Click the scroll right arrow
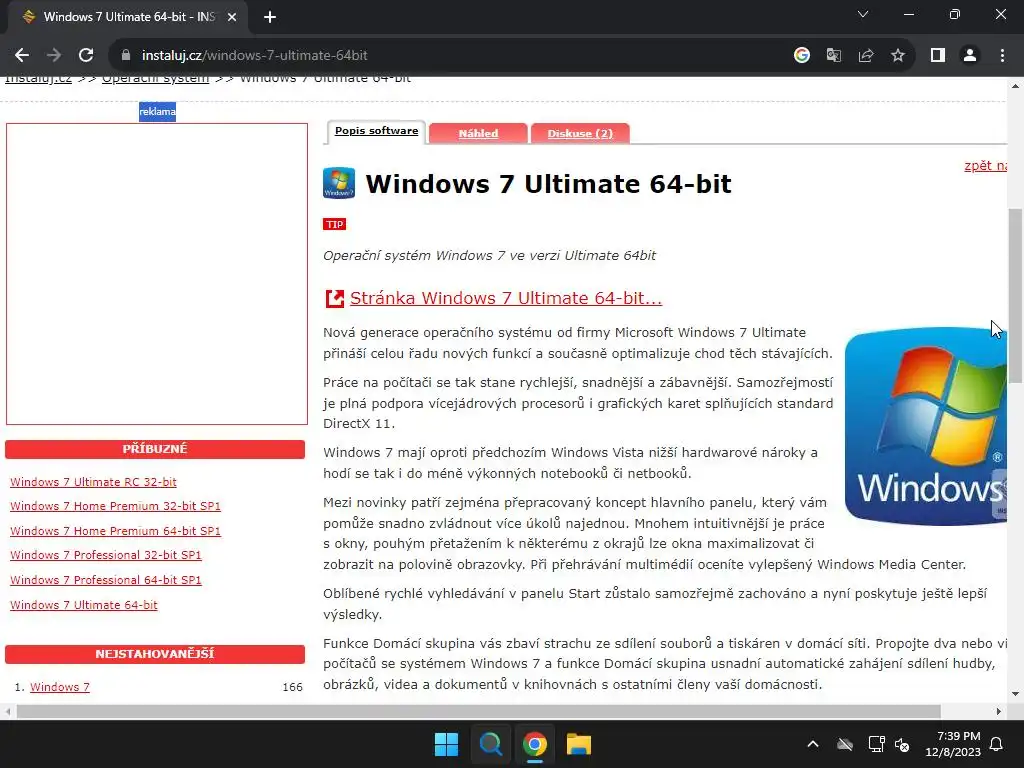Screen dimensions: 1024x768 coord(999,711)
